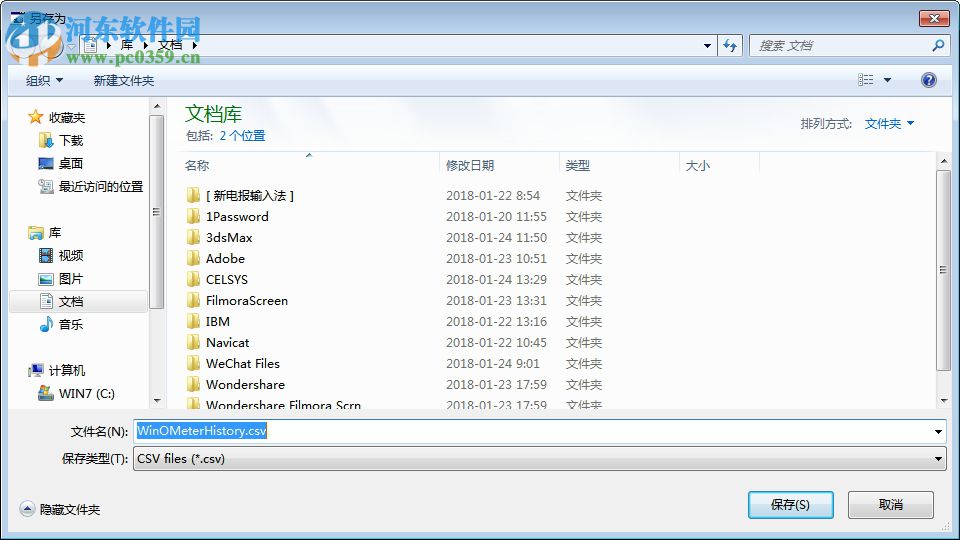Click sidebar scrollbar up arrow

157,107
